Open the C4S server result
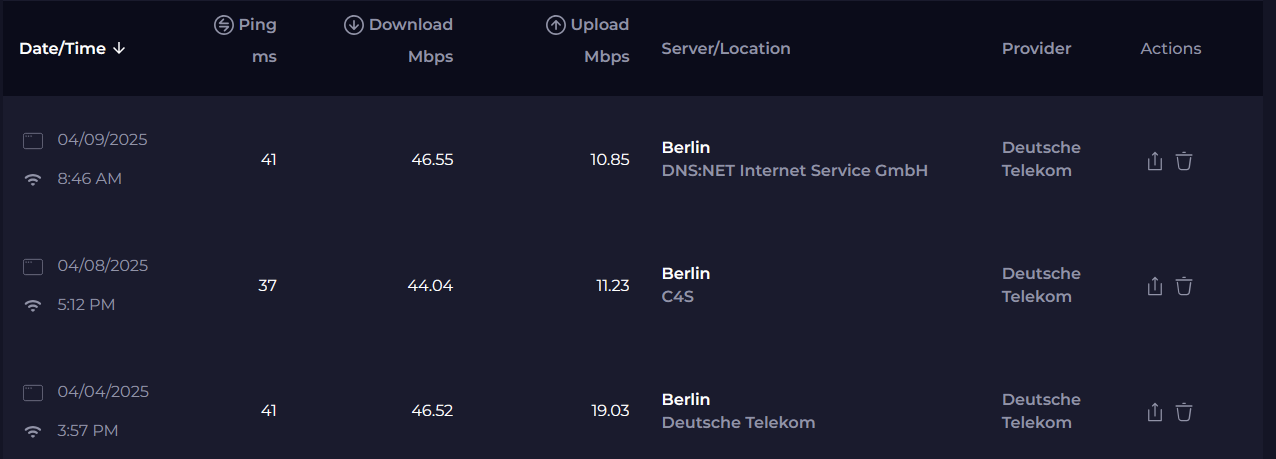The height and width of the screenshot is (459, 1276). pos(678,297)
